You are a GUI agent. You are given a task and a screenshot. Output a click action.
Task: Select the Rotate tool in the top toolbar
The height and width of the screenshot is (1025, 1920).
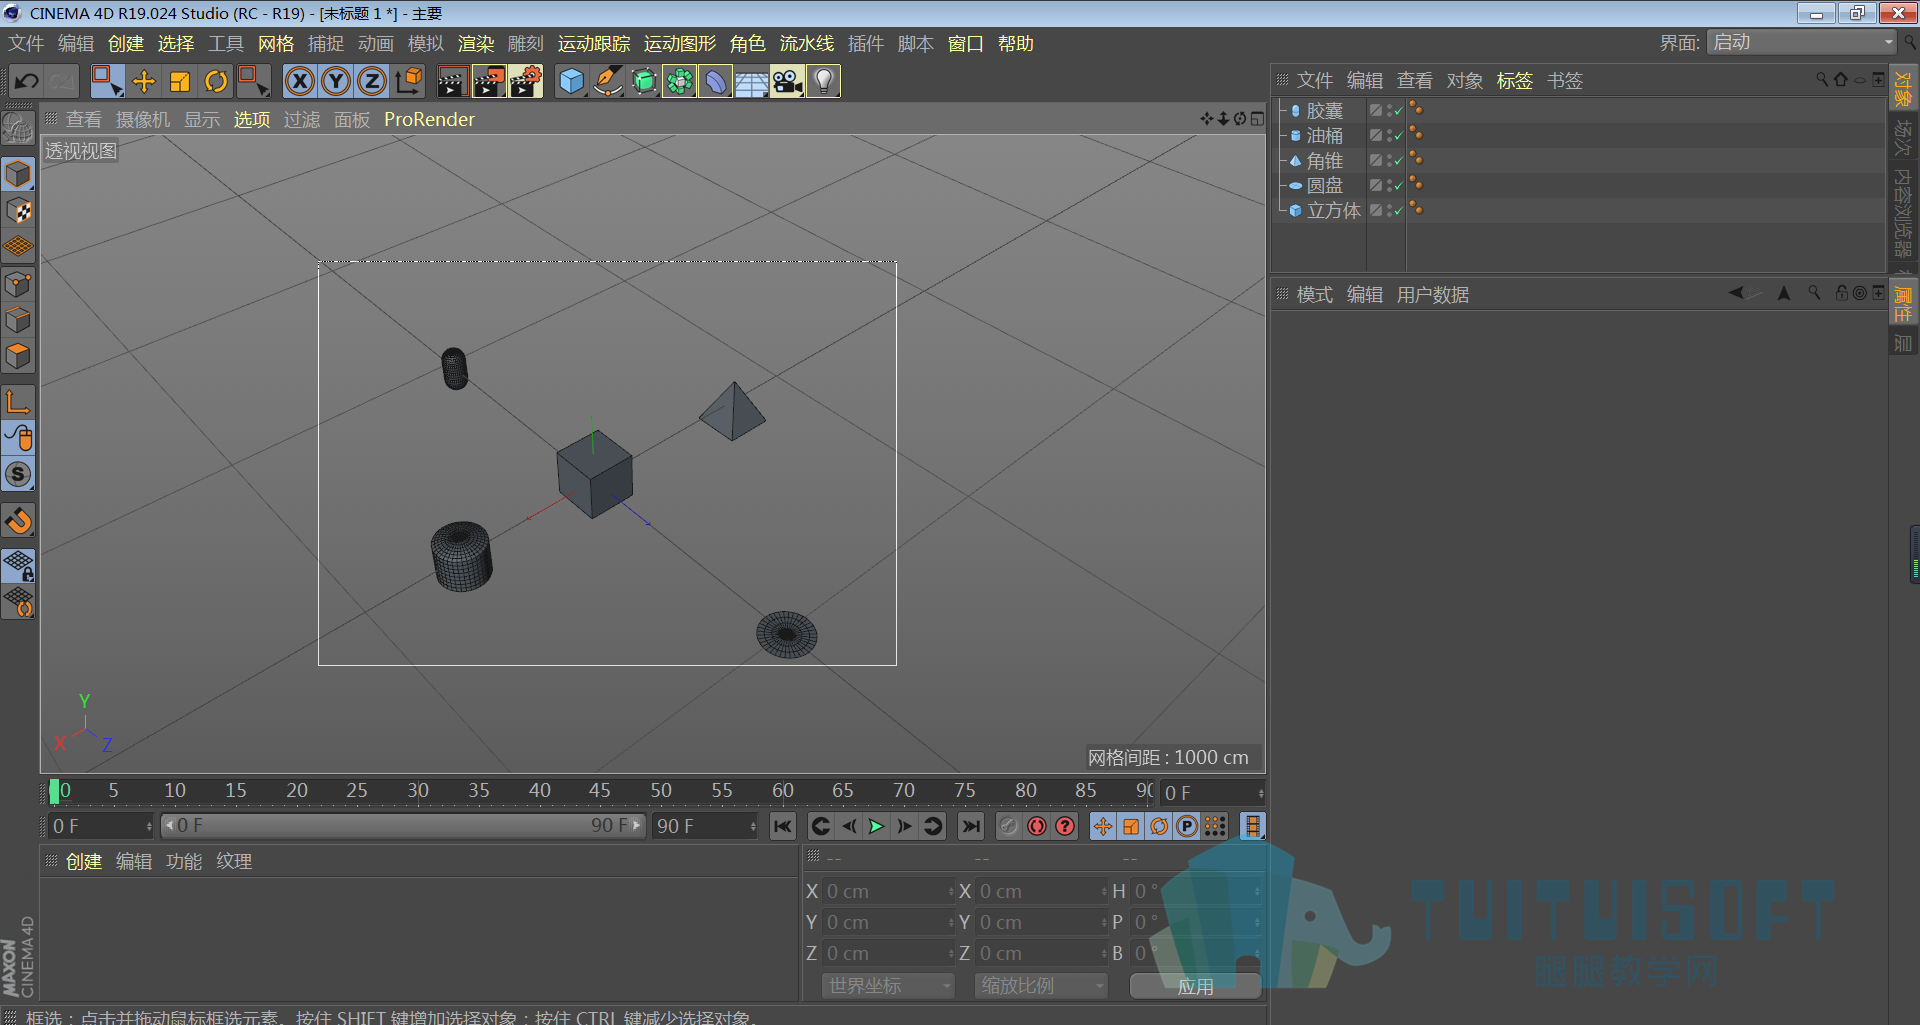coord(216,81)
